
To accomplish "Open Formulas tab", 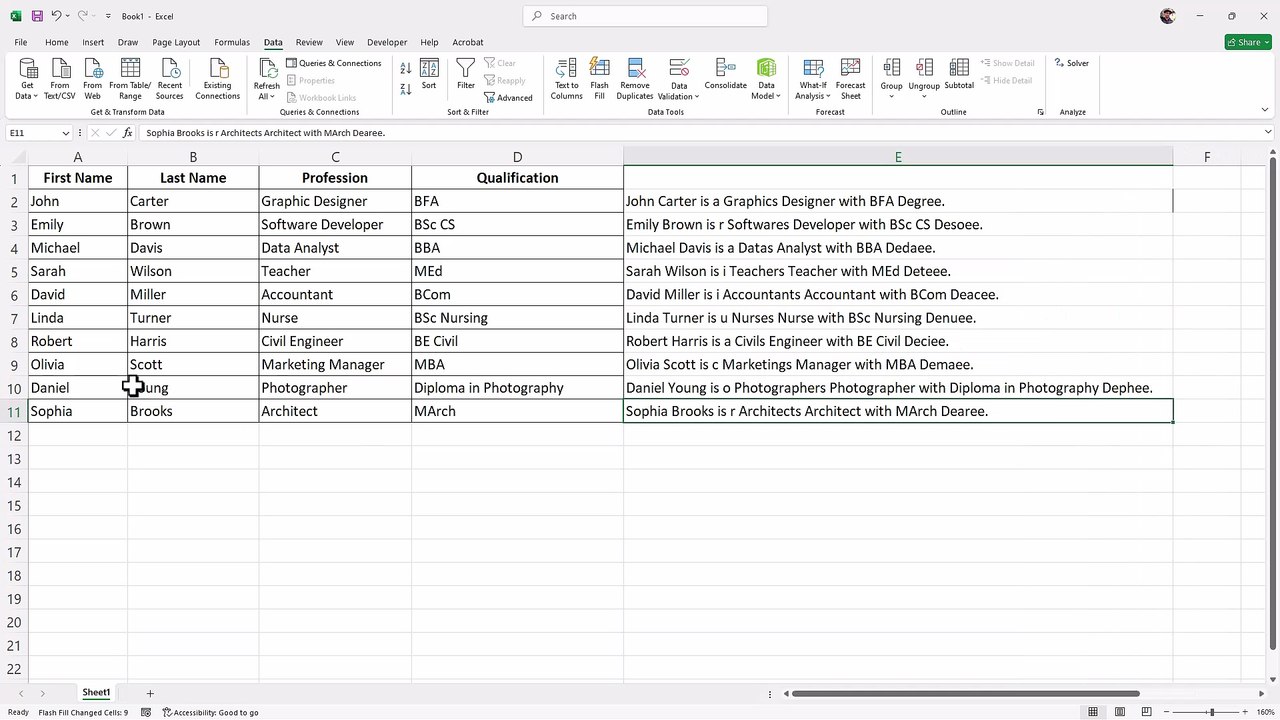I will (232, 42).
